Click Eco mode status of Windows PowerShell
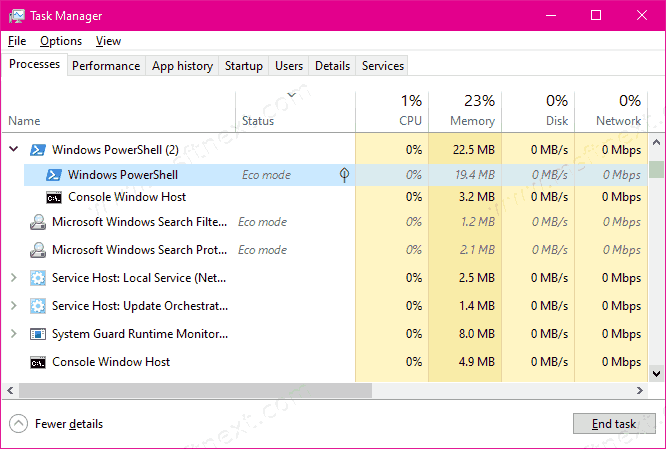The width and height of the screenshot is (666, 449). click(266, 175)
